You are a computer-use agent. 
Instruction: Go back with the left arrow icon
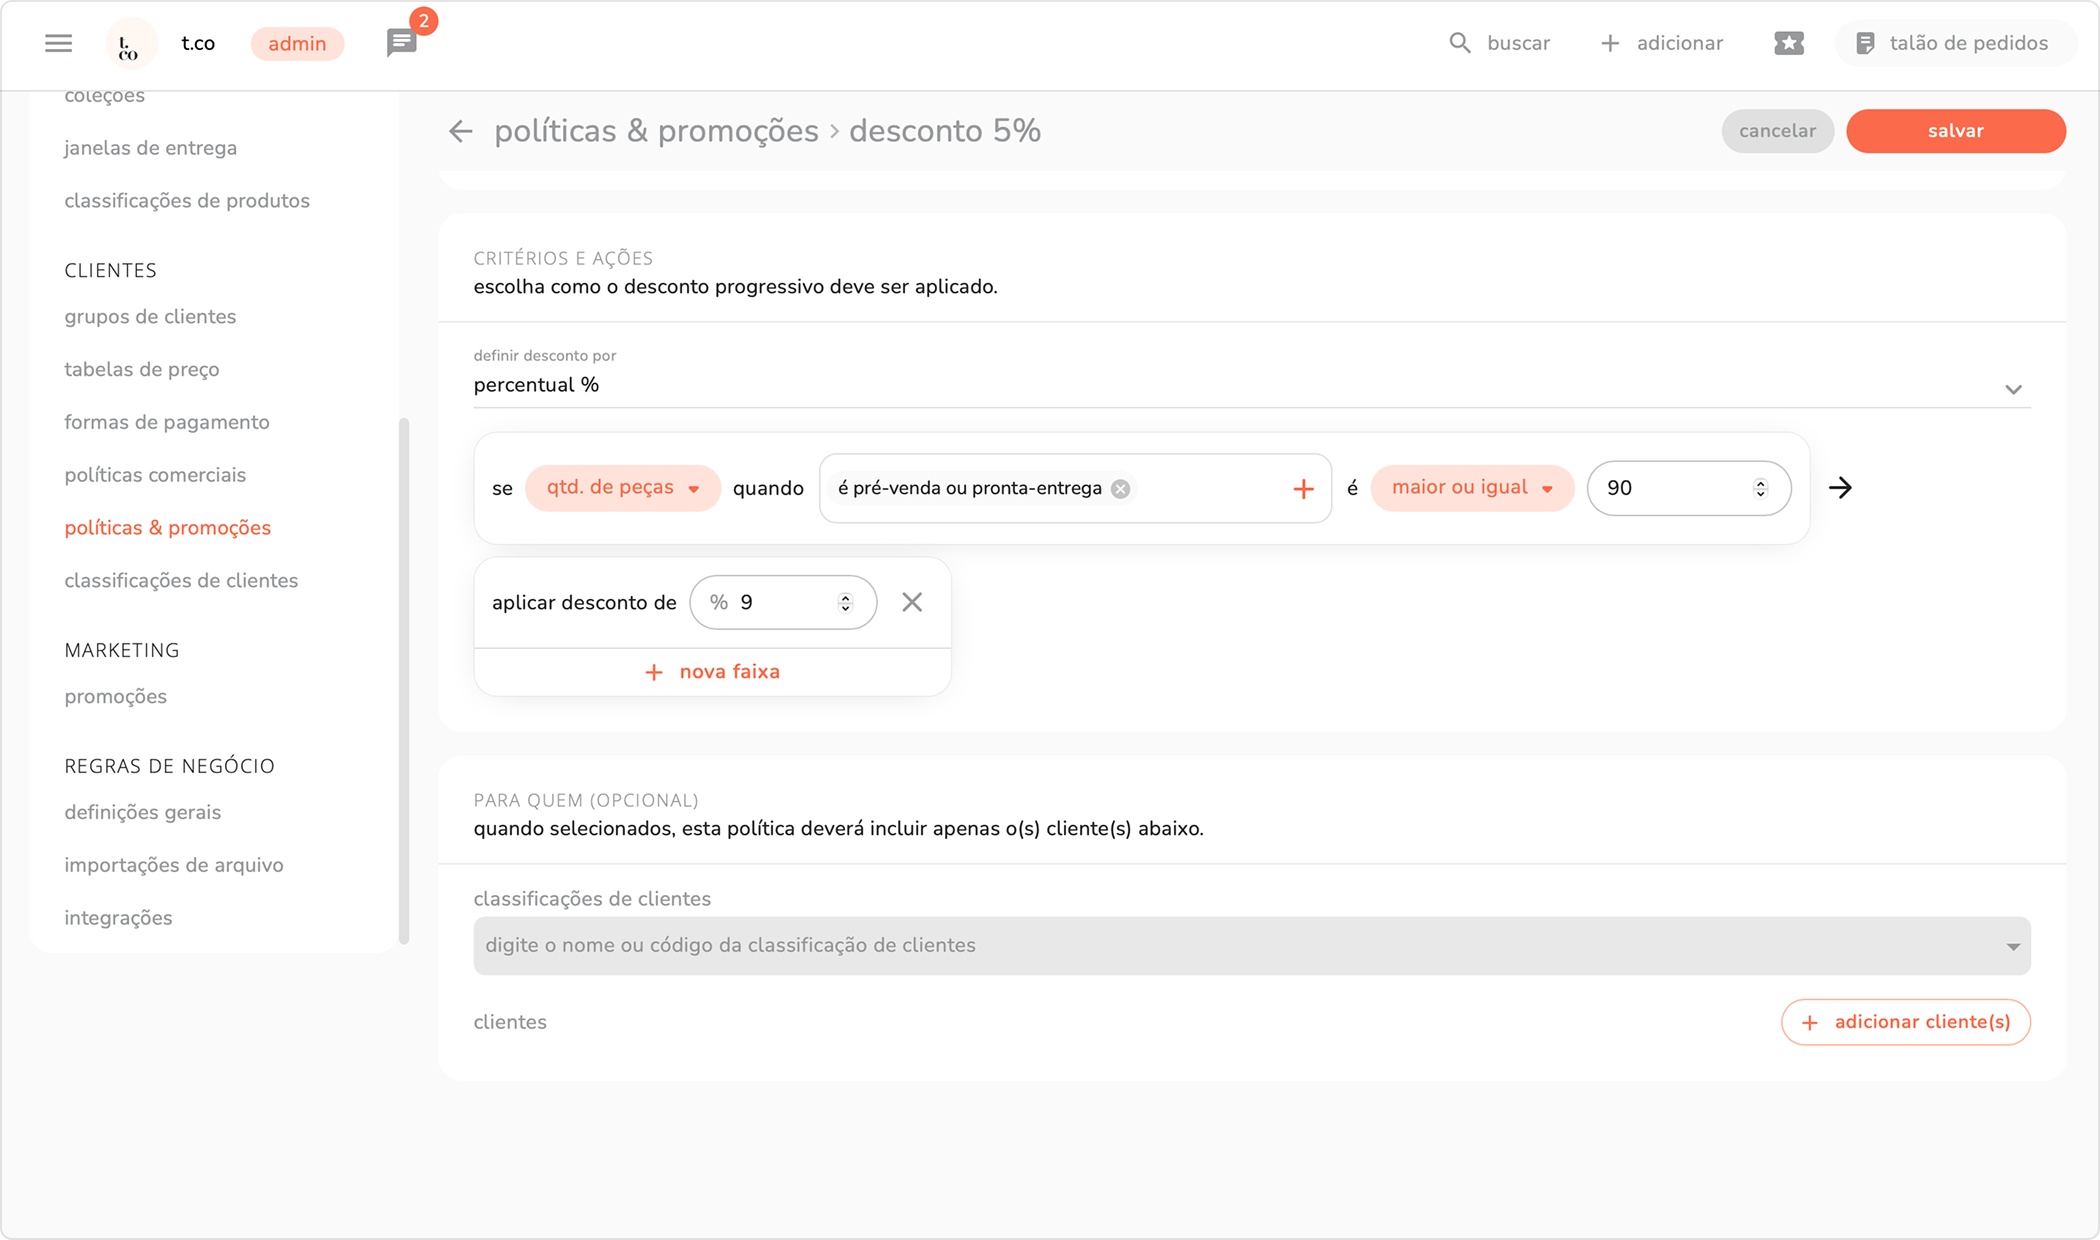pos(460,131)
